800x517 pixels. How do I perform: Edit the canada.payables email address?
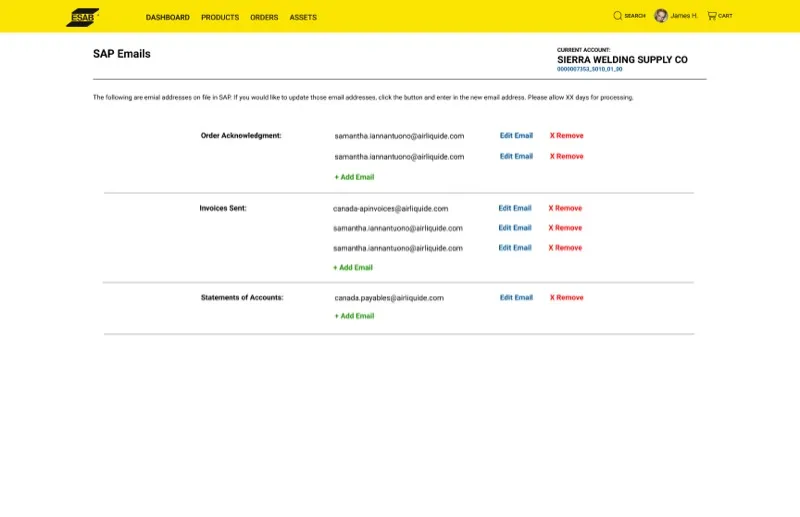pos(516,297)
